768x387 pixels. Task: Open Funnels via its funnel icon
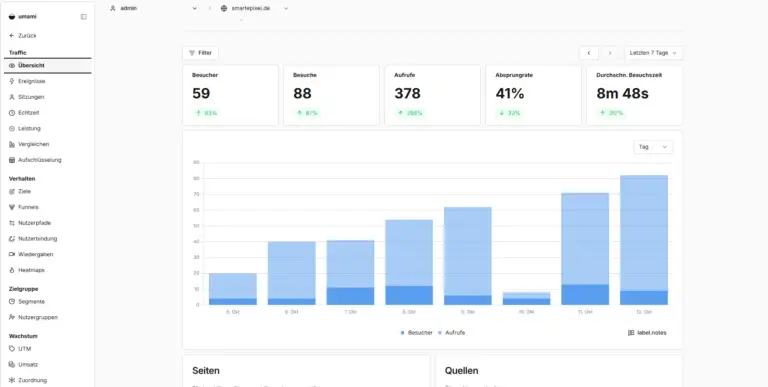(x=12, y=207)
